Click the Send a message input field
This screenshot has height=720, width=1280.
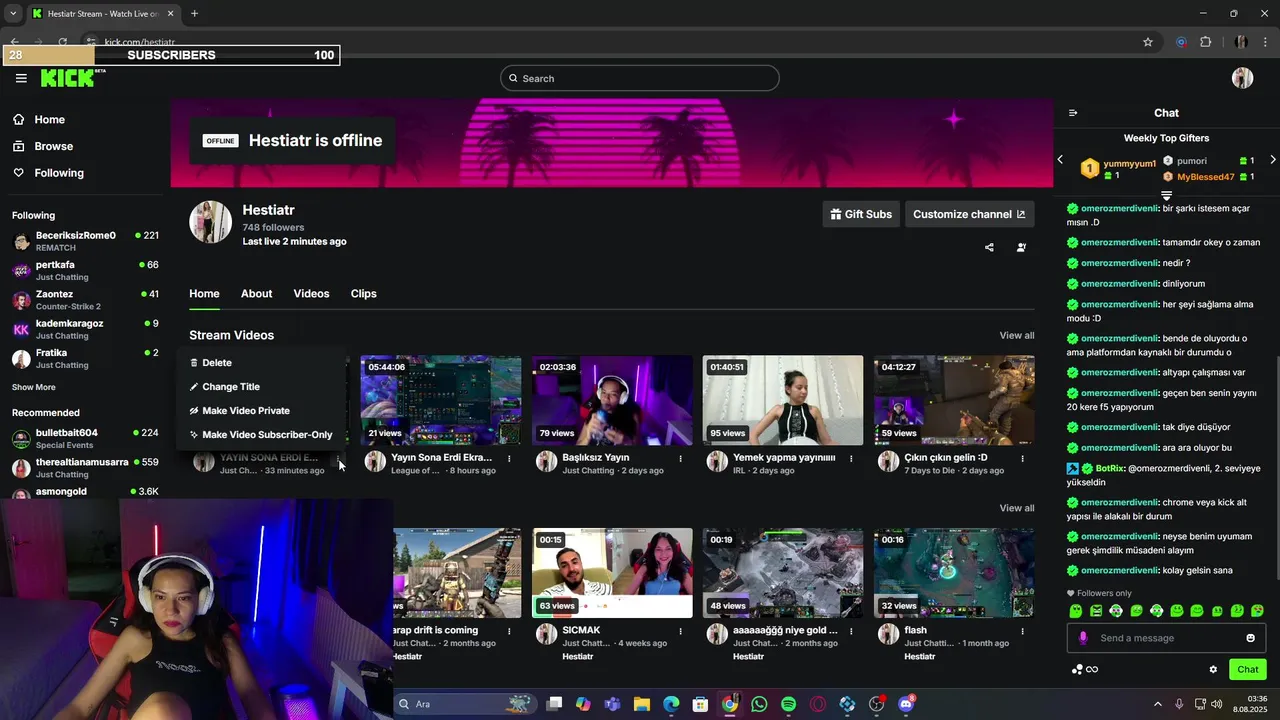click(x=1166, y=638)
